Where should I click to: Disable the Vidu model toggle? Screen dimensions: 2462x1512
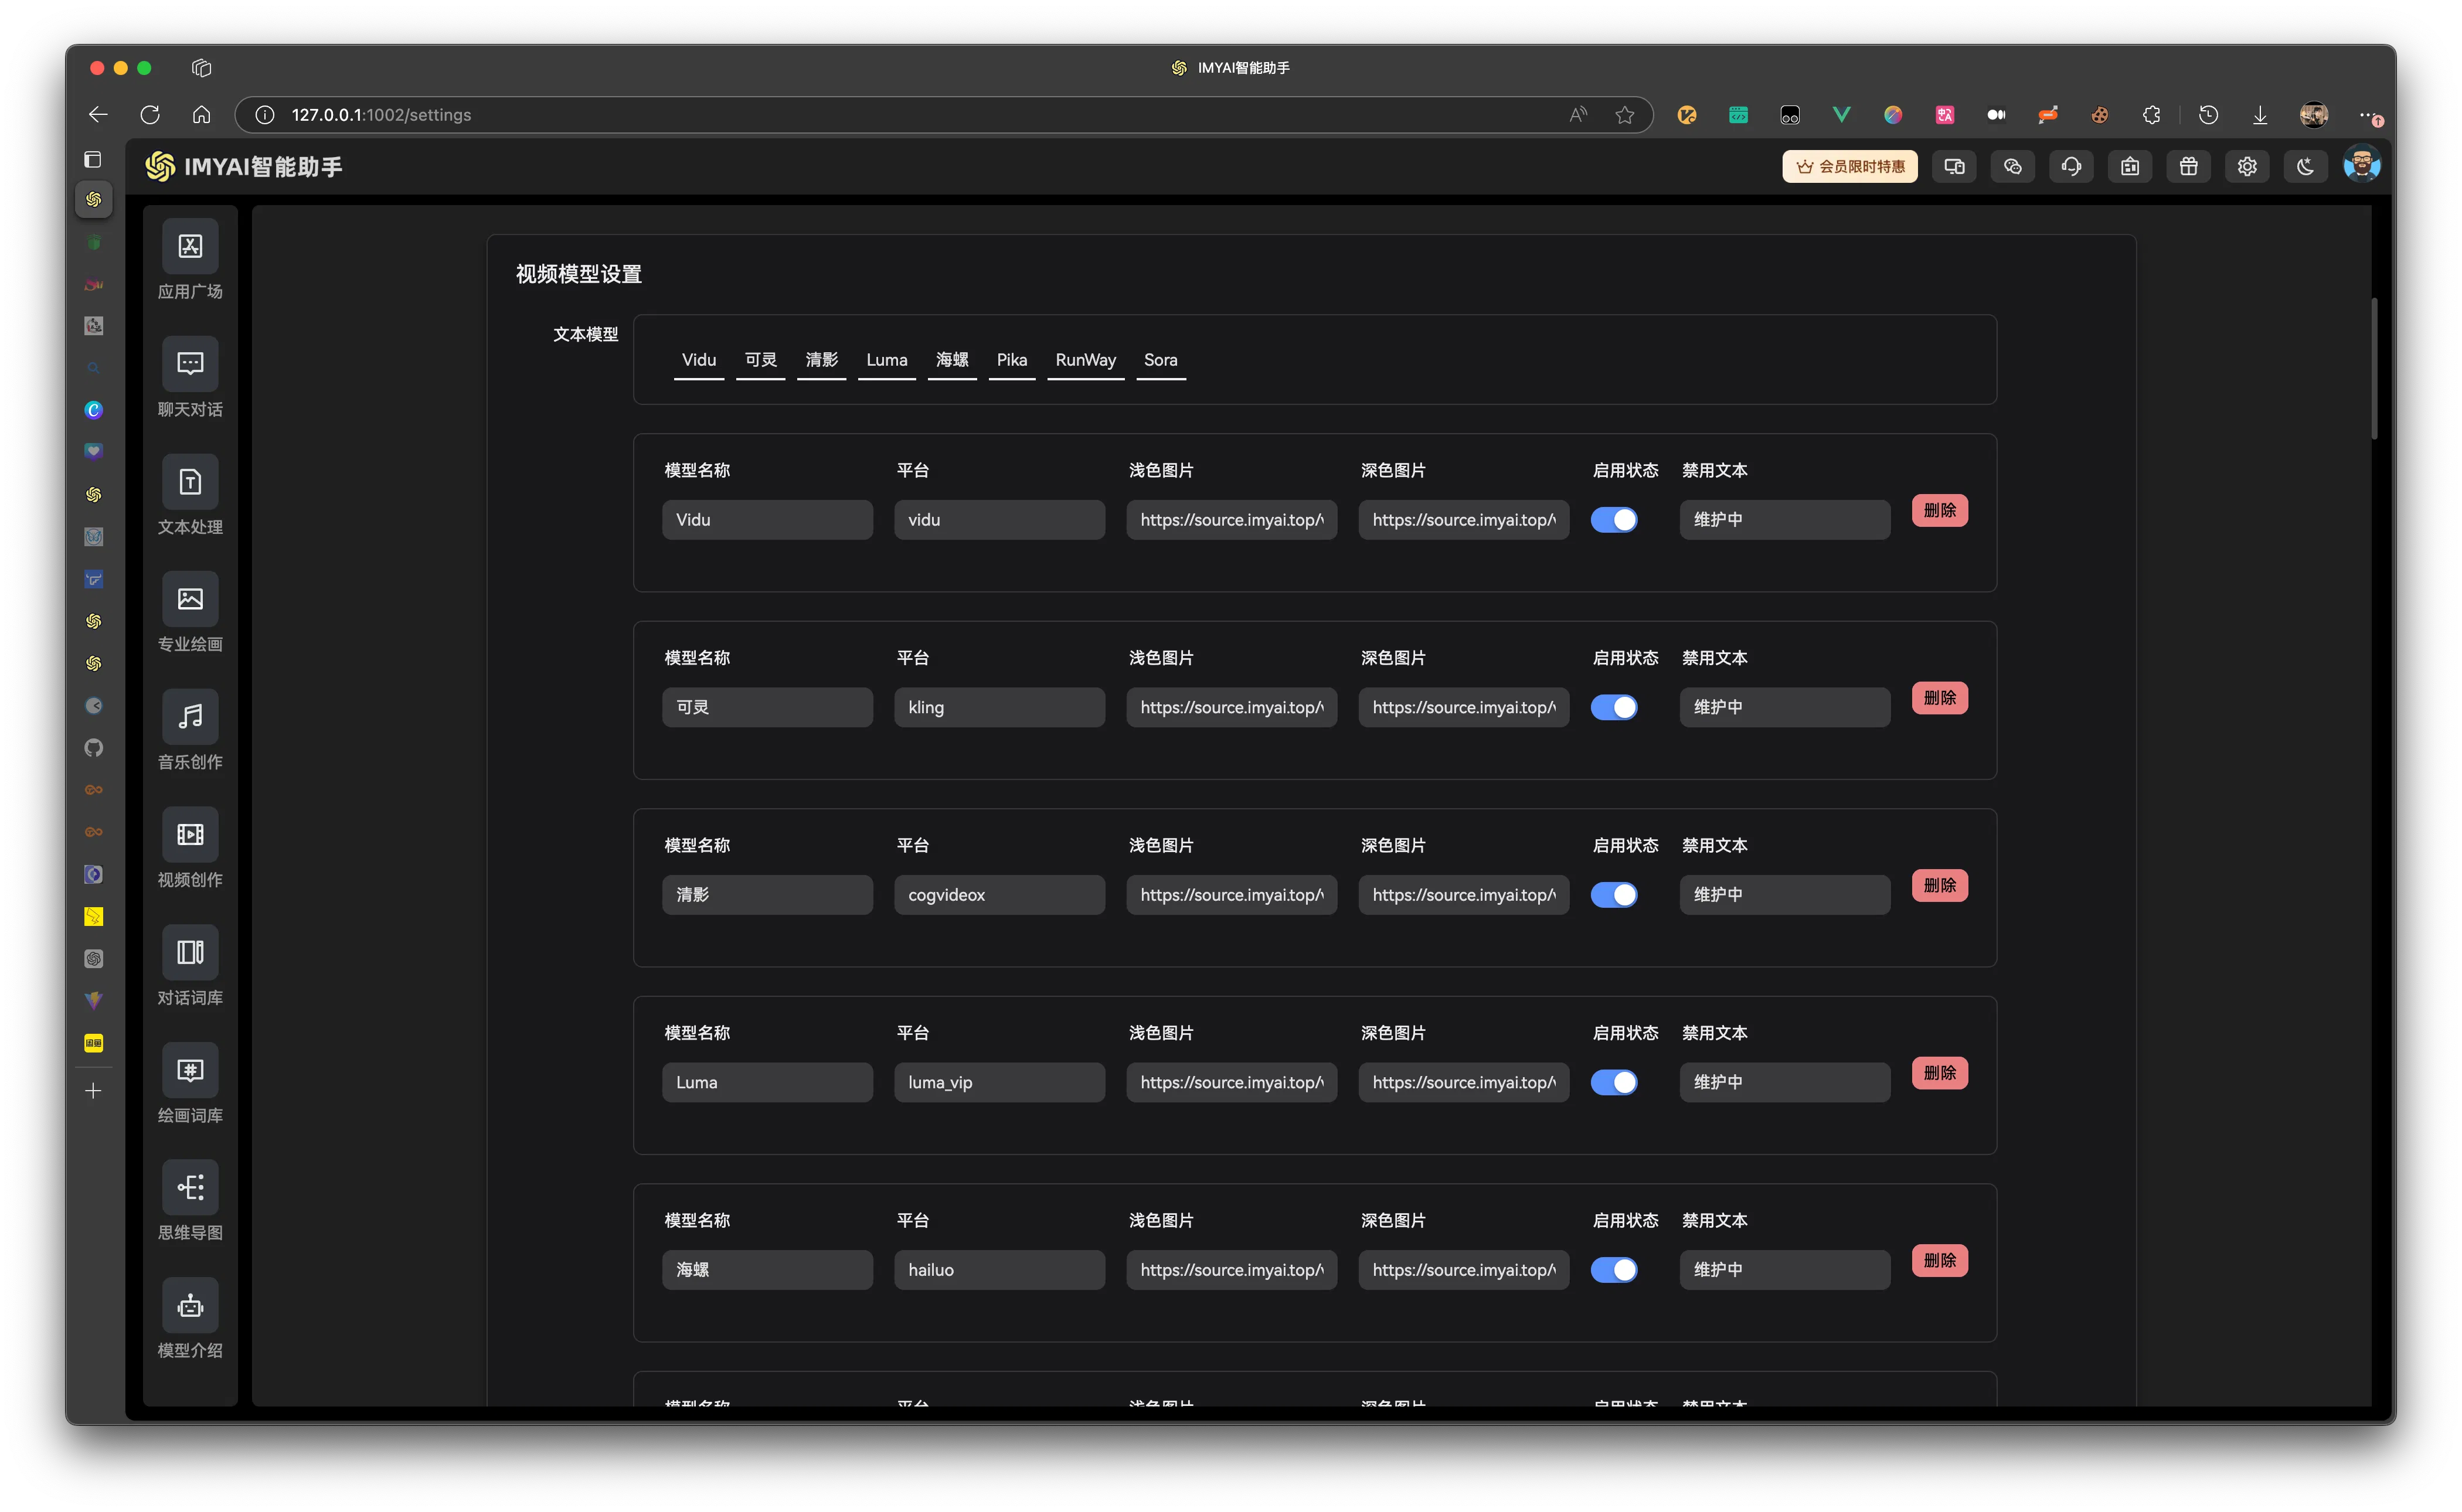tap(1613, 520)
